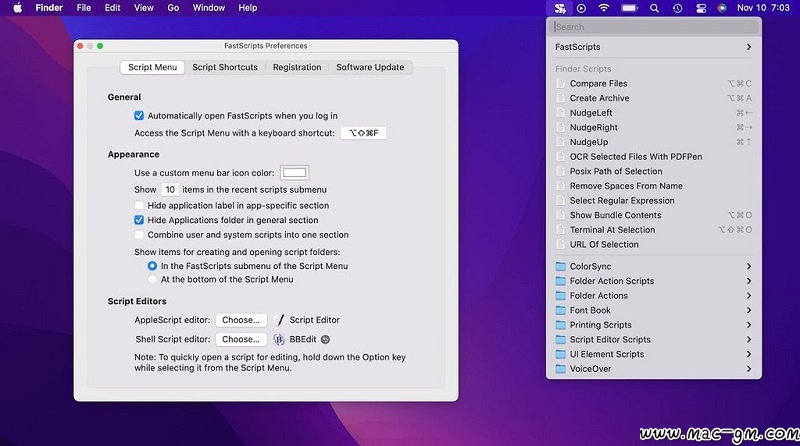
Task: Click the Script Editor app icon
Action: click(279, 320)
